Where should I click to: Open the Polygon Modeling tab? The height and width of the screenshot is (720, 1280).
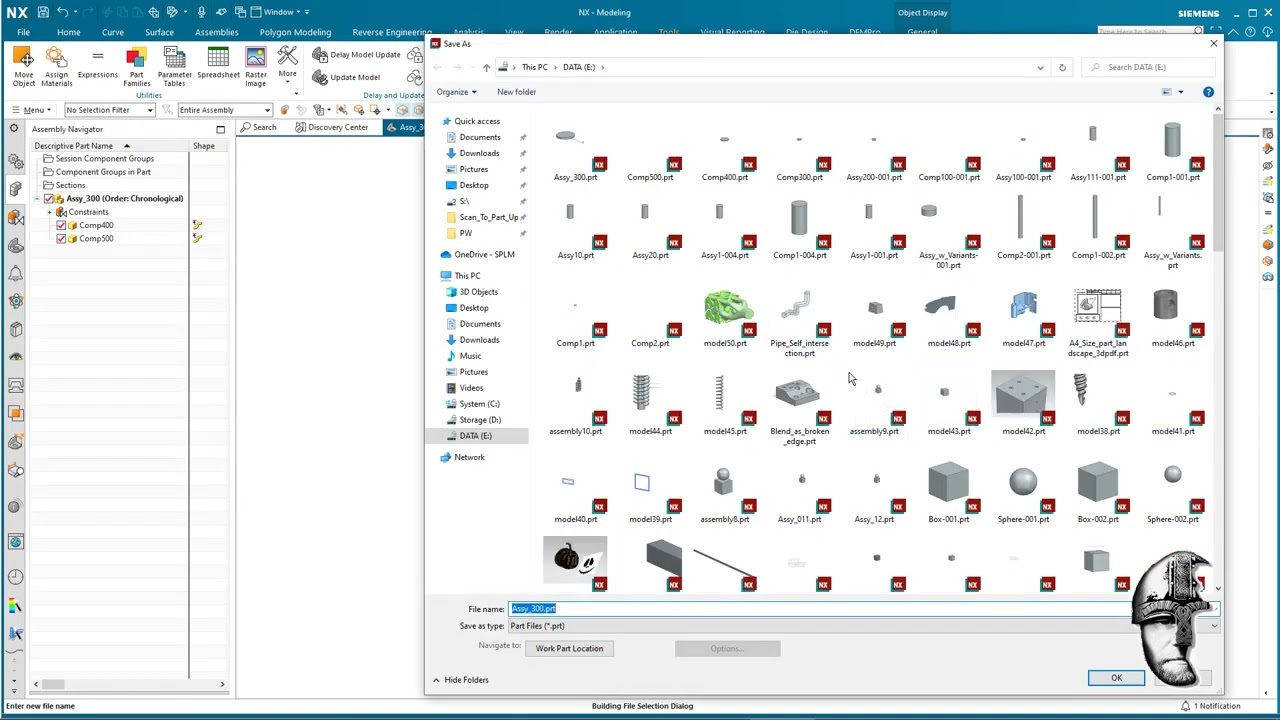tap(295, 32)
